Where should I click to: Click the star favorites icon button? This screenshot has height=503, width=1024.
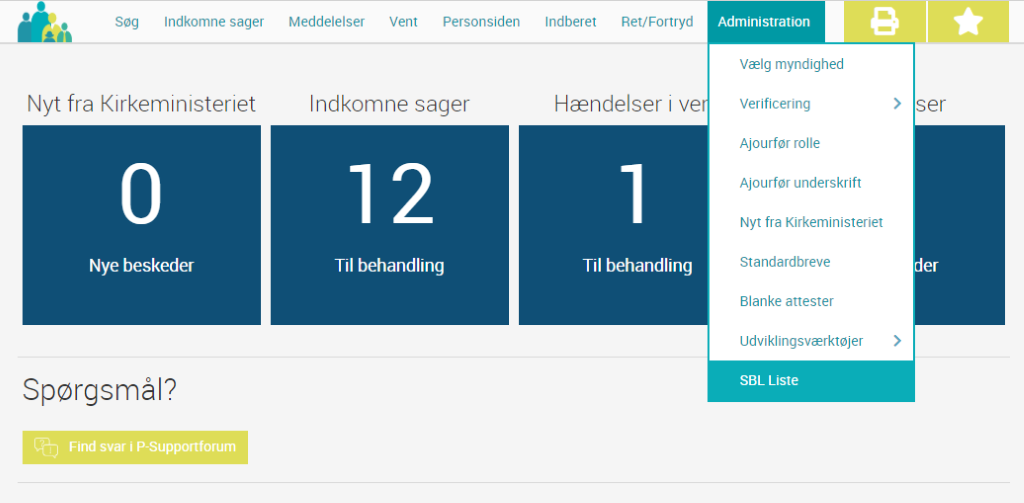pos(968,22)
